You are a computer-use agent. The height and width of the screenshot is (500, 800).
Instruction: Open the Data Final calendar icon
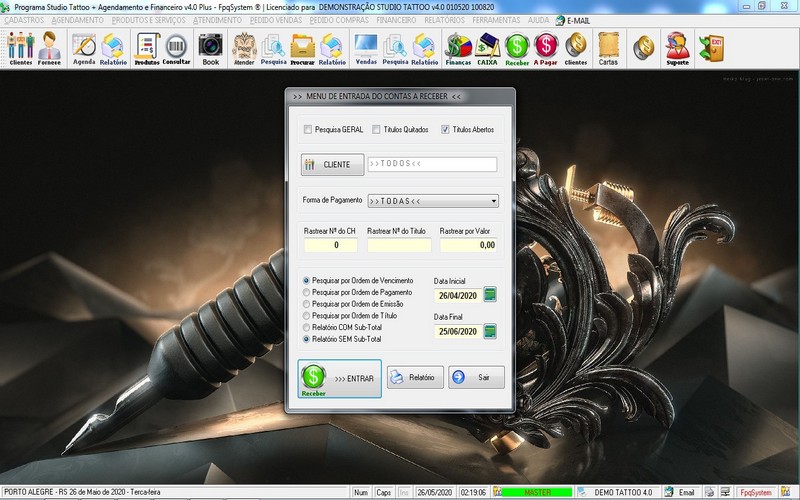point(490,331)
